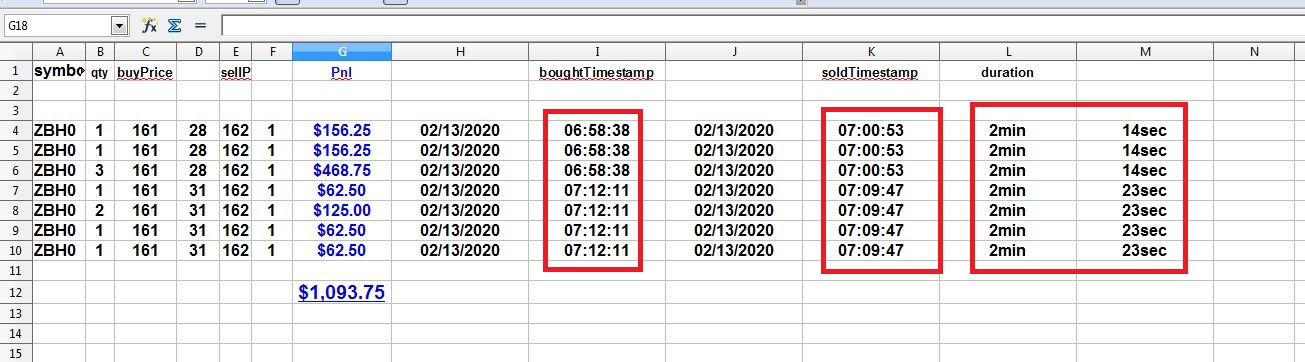Screen dimensions: 1305x362
Task: Select the Pnl header cell
Action: [x=342, y=72]
